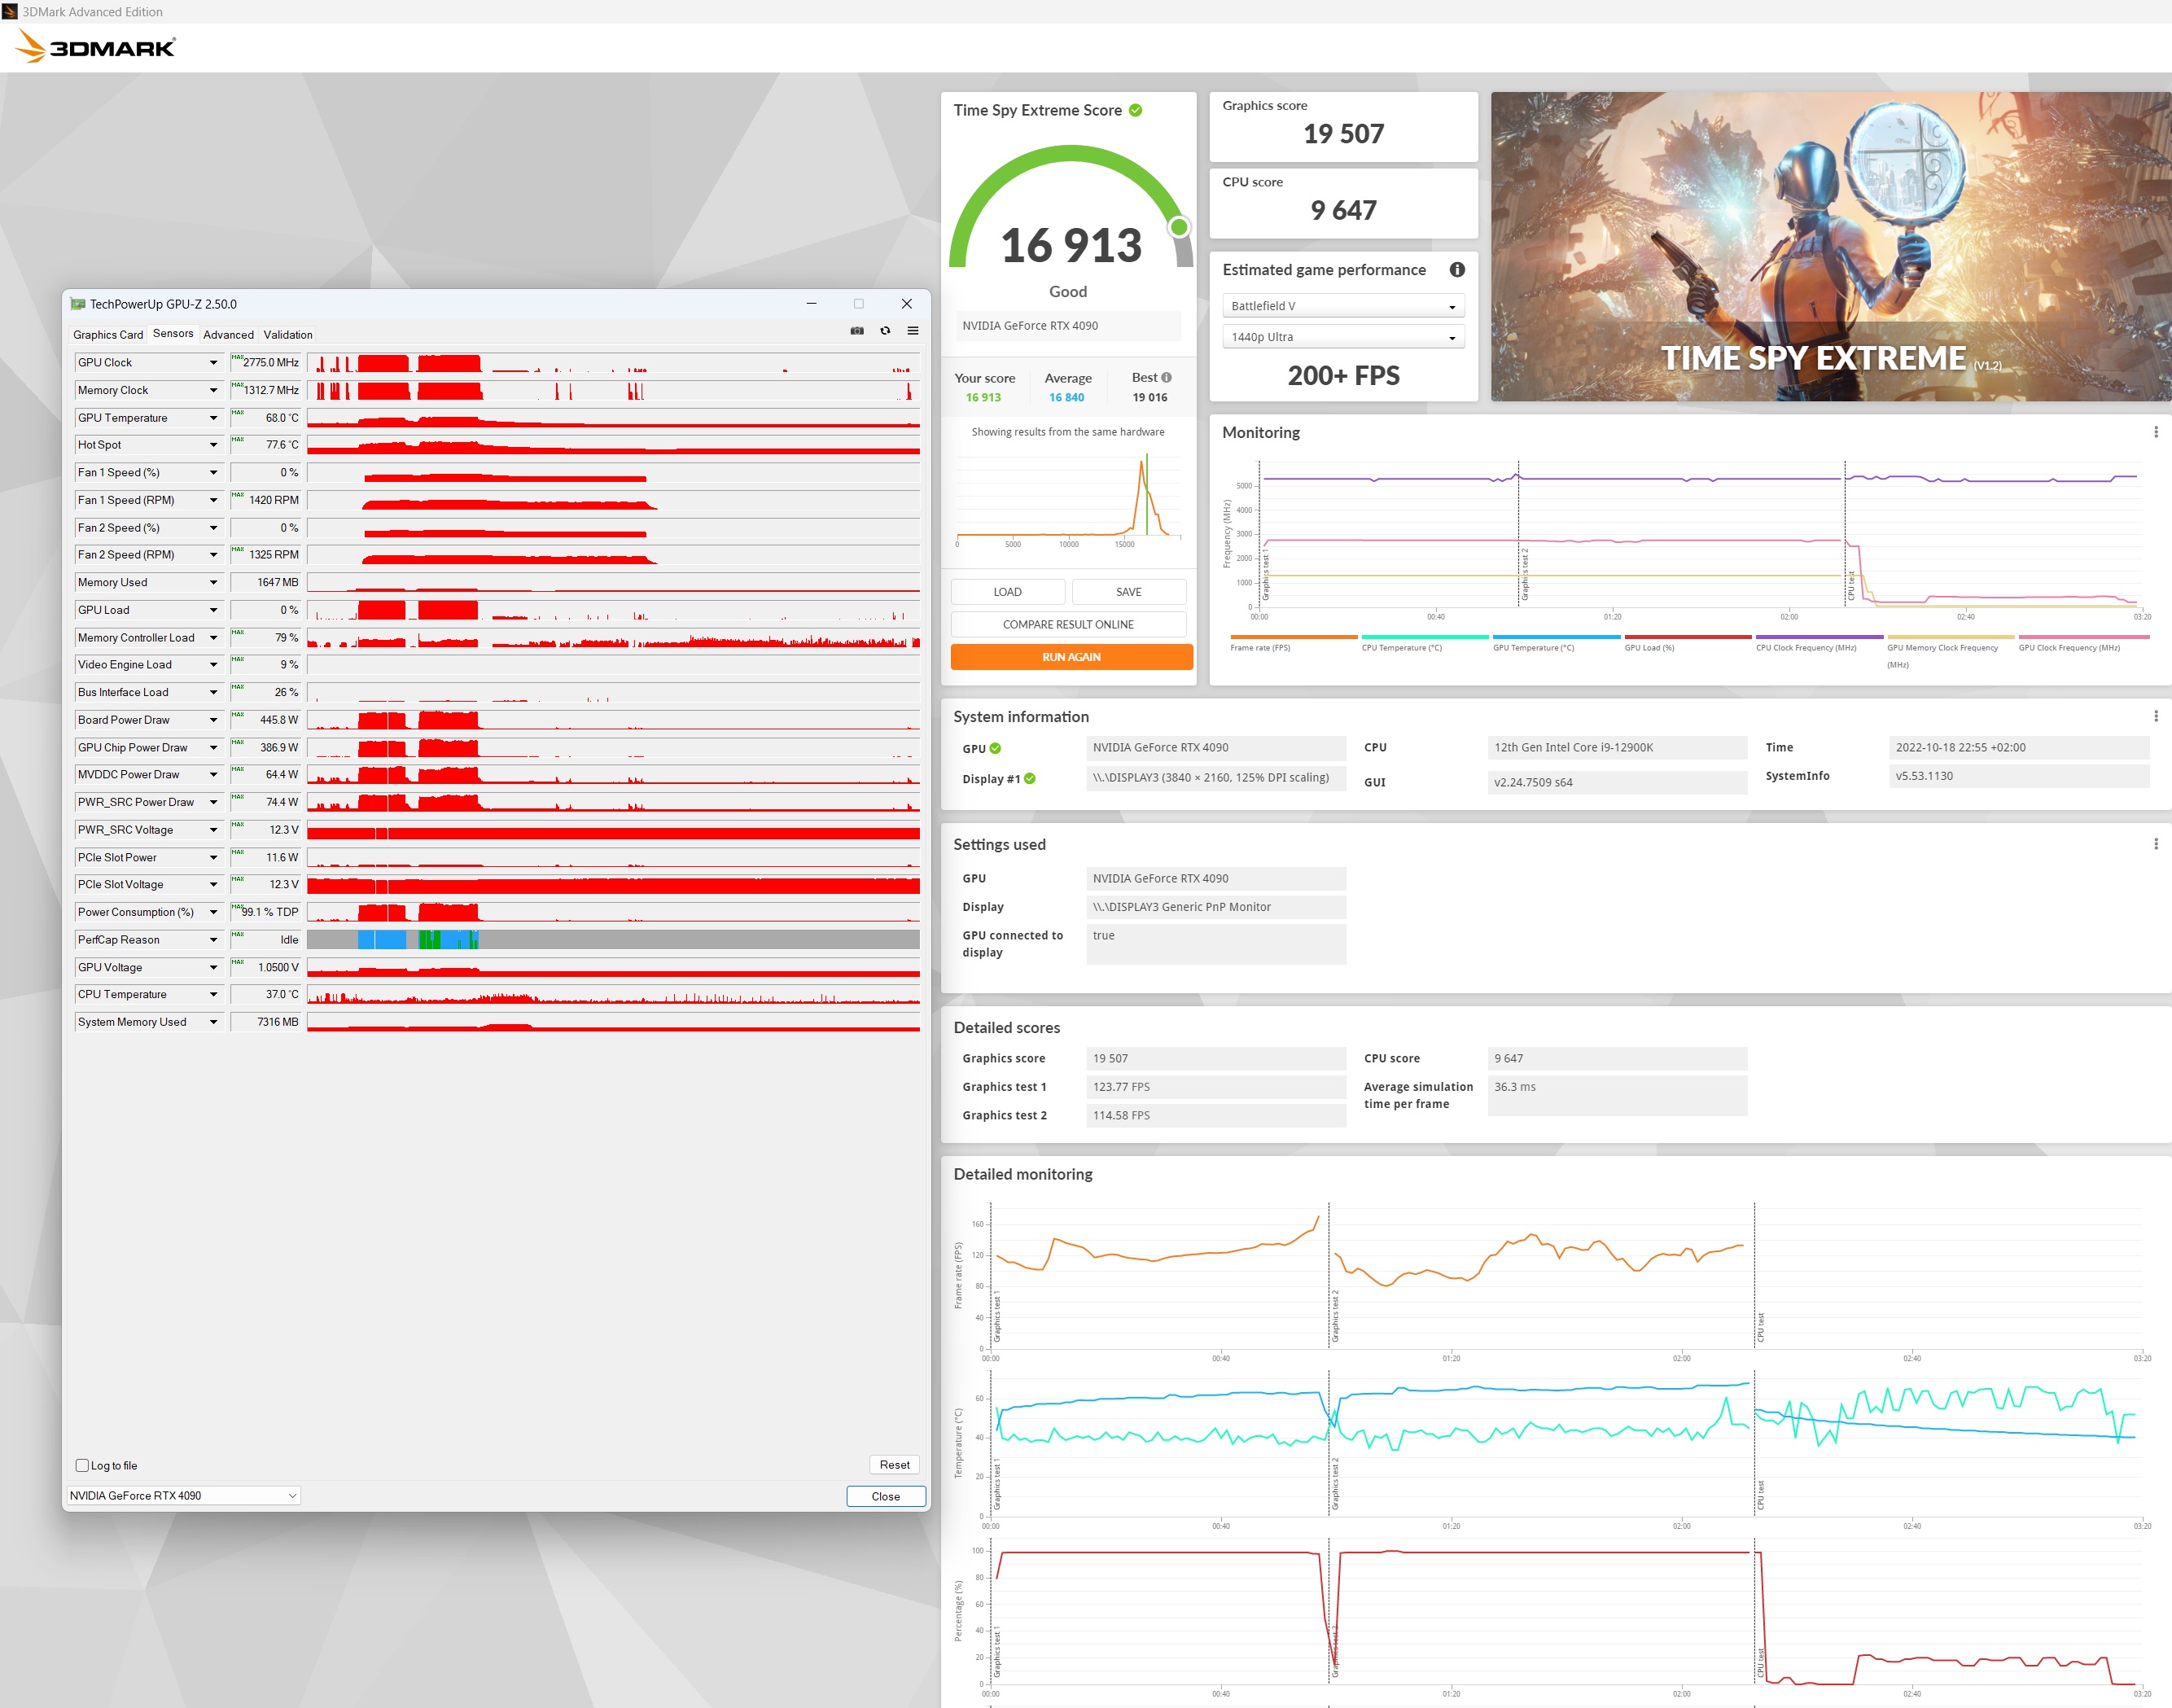Screen dimensions: 2172x1708
Task: Click COMPARE RESULT ONLINE button
Action: pos(1068,624)
